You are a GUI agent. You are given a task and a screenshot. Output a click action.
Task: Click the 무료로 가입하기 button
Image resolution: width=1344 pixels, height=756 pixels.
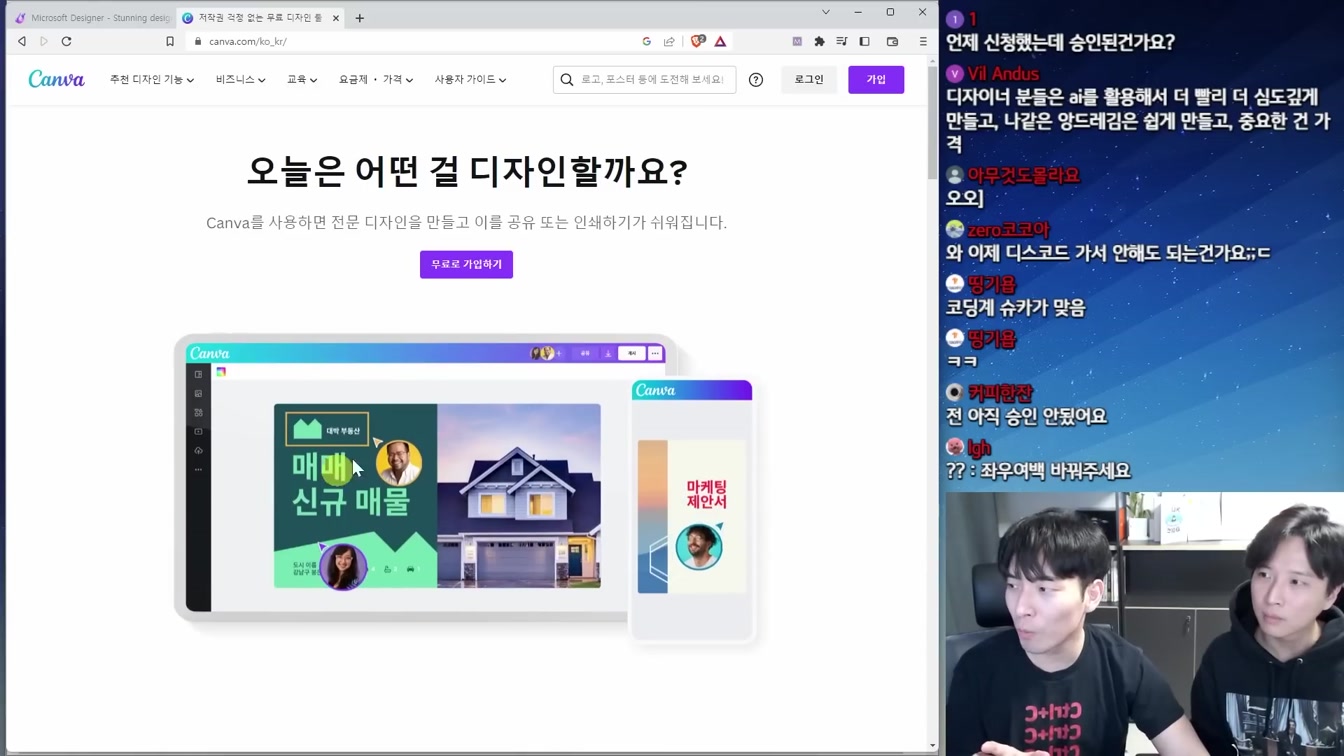pyautogui.click(x=466, y=264)
